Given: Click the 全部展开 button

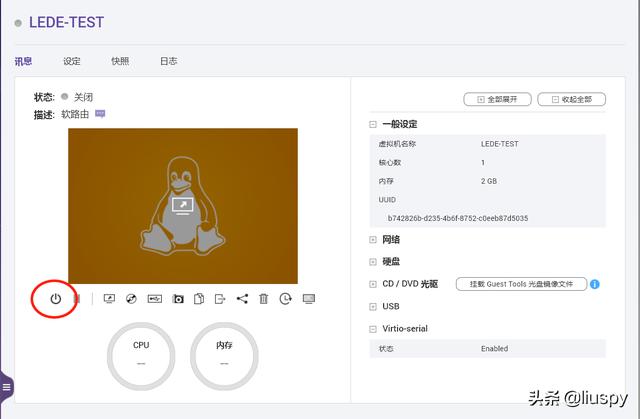Looking at the screenshot, I should coord(498,99).
